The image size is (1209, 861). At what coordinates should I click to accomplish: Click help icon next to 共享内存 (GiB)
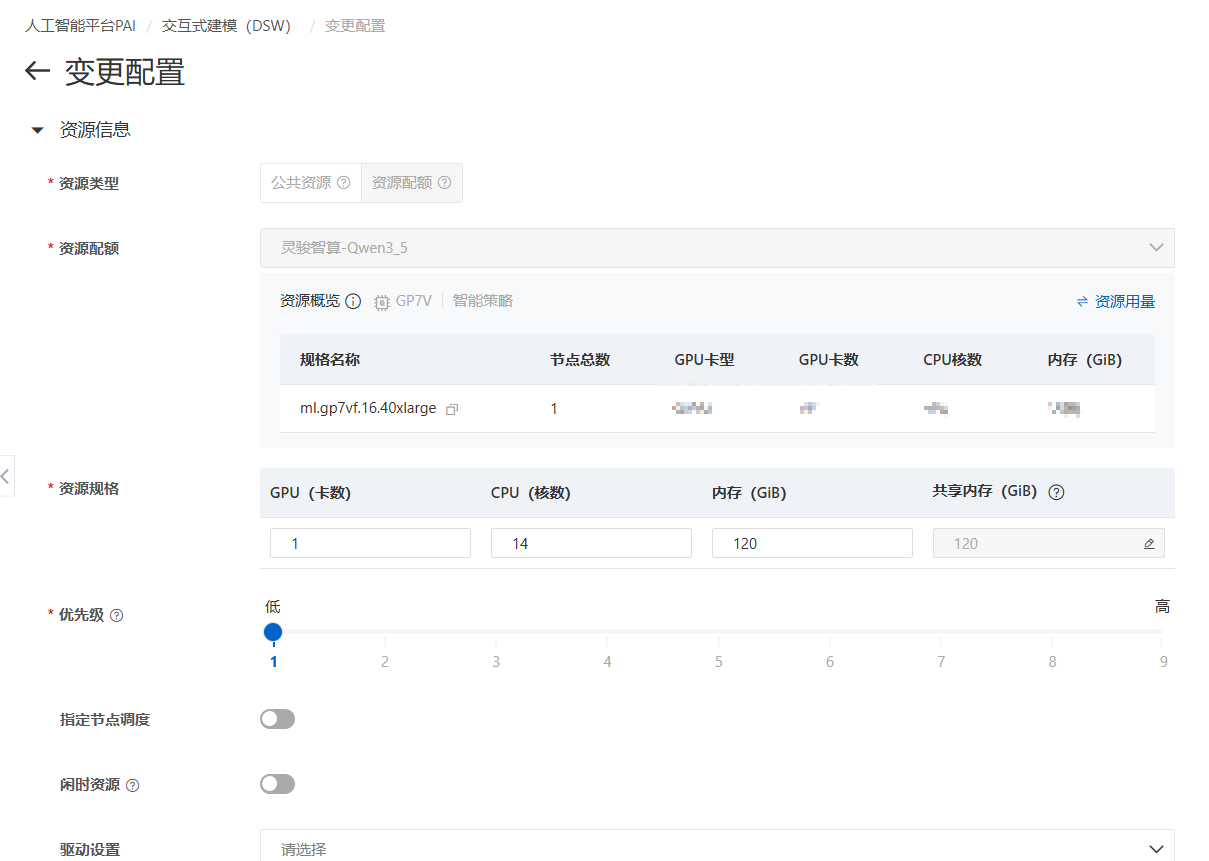(1056, 492)
